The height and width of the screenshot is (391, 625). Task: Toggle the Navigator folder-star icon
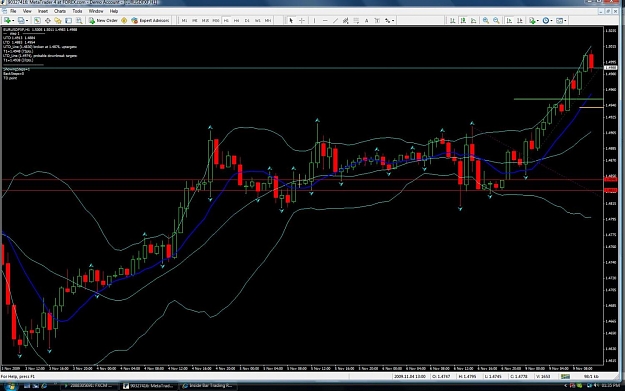[x=58, y=20]
